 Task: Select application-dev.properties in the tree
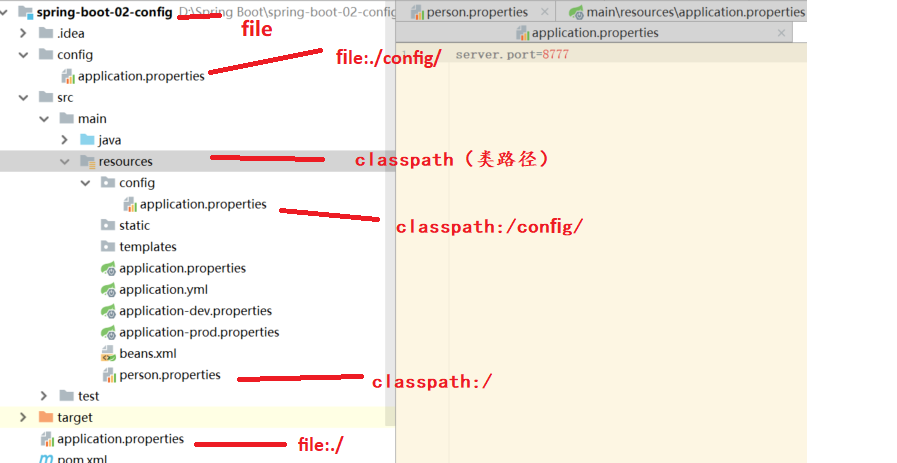(196, 311)
